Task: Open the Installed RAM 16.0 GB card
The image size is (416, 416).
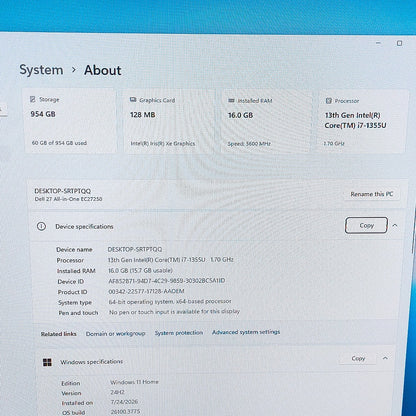Action: pos(266,121)
